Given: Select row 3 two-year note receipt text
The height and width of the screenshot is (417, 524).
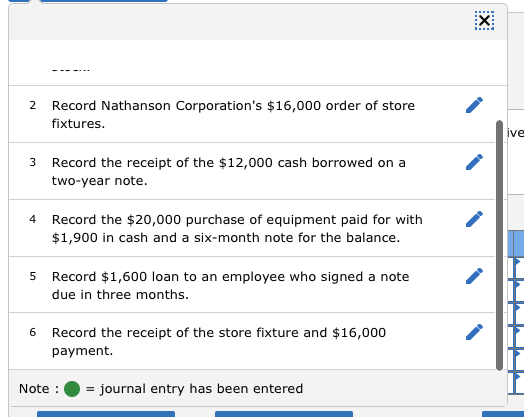Looking at the screenshot, I should pyautogui.click(x=229, y=172).
